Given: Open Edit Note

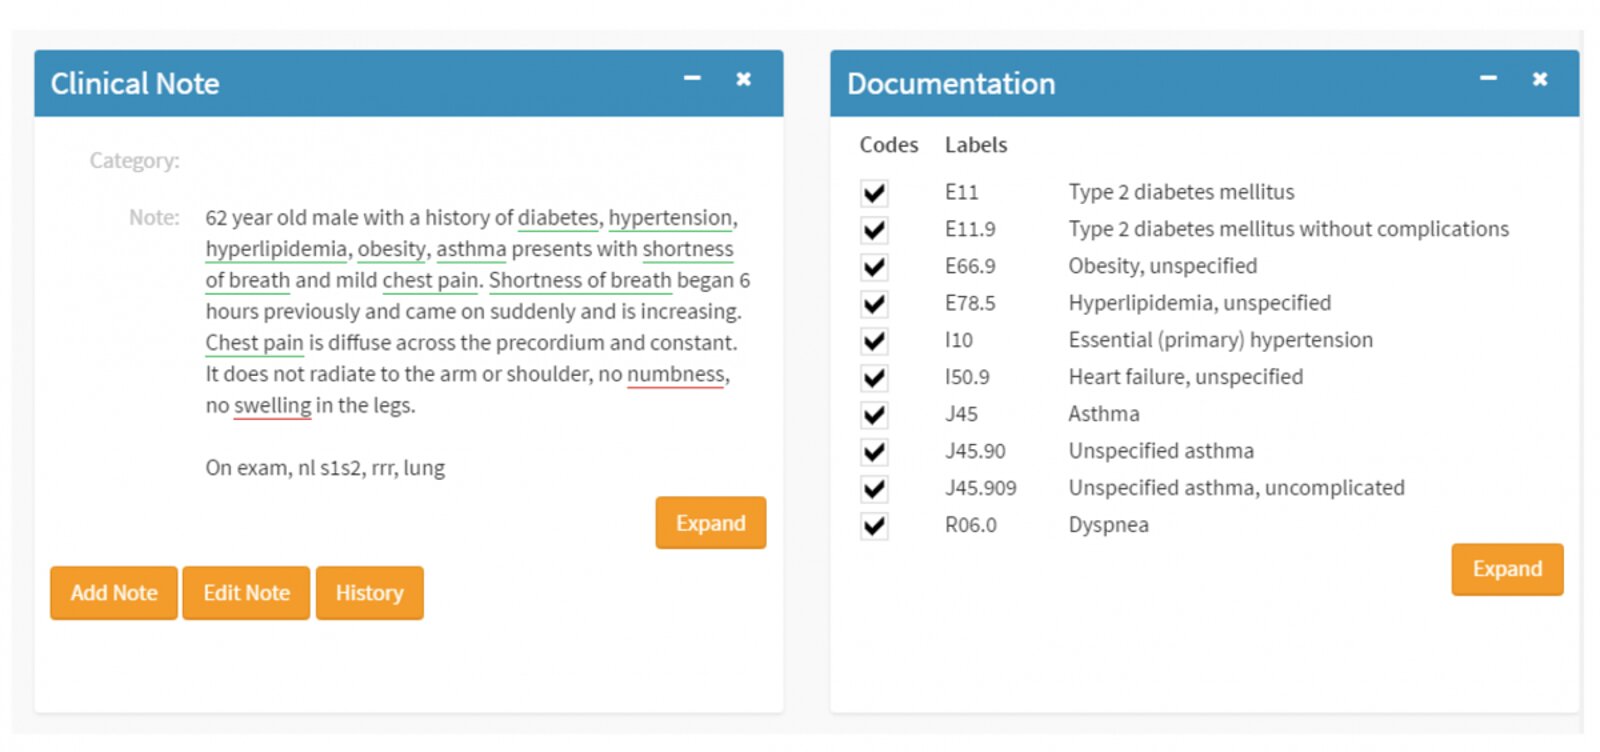Looking at the screenshot, I should (246, 593).
